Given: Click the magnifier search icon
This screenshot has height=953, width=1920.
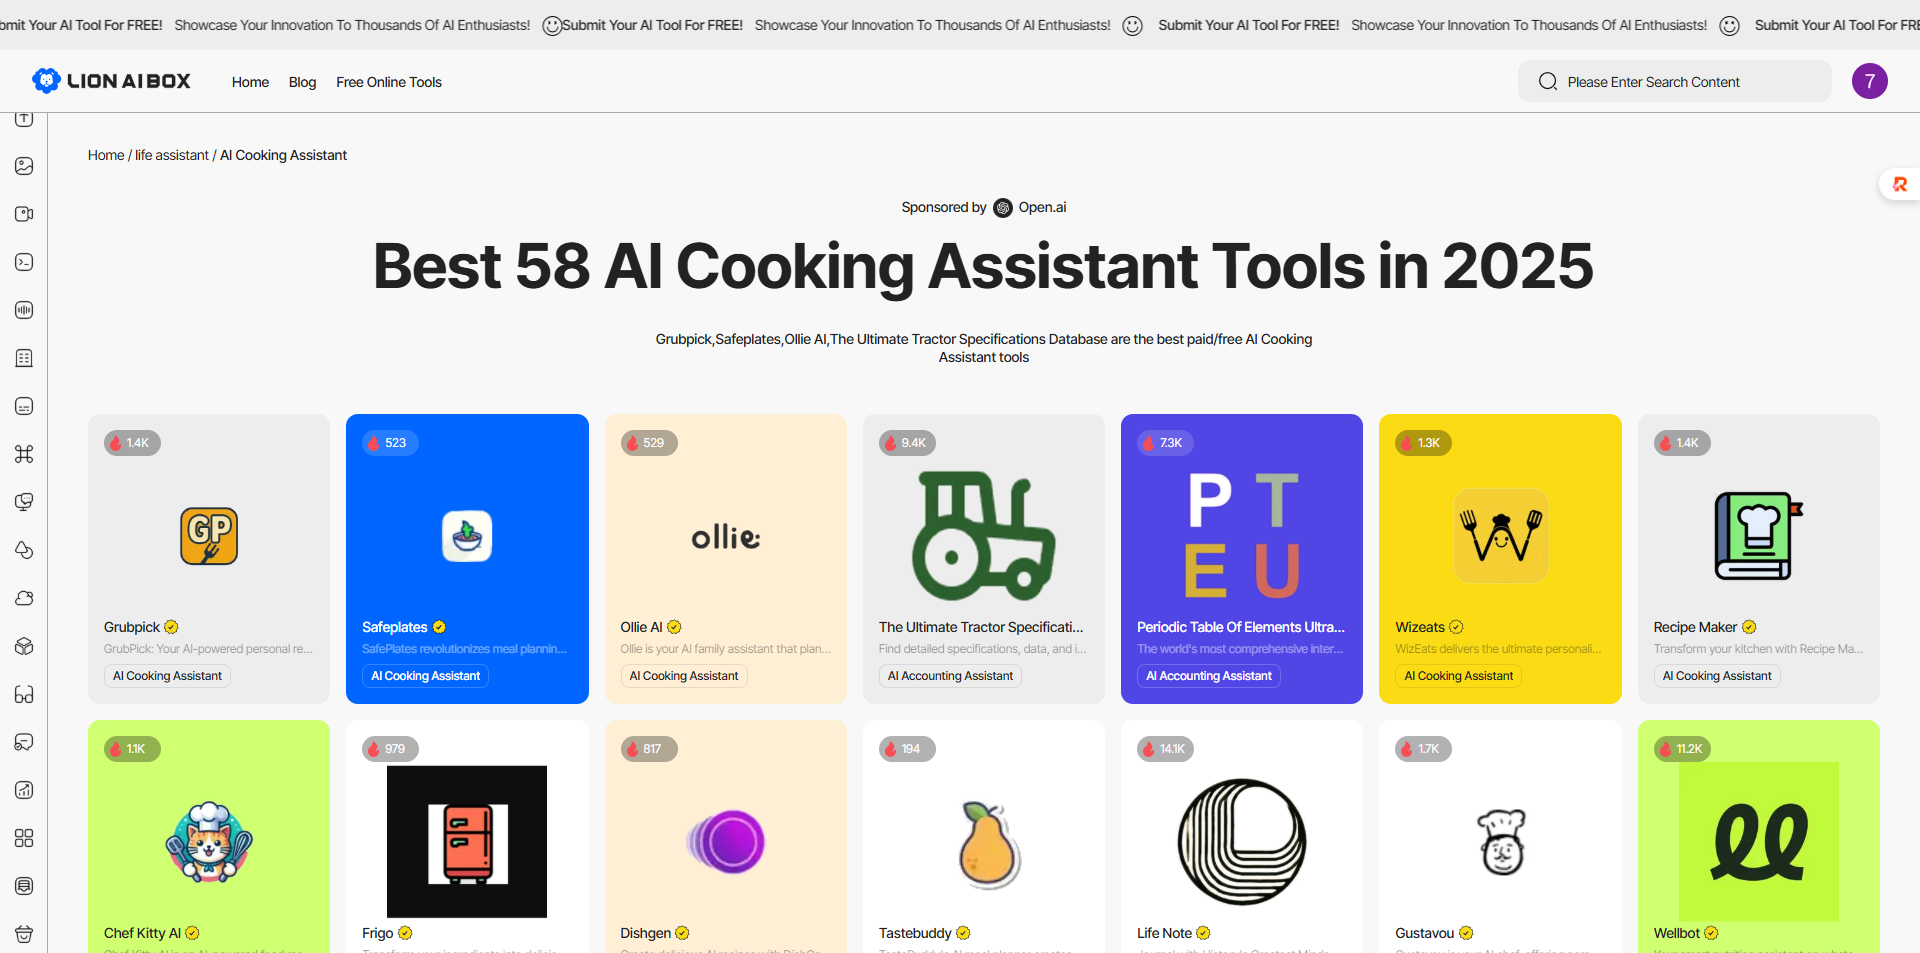Looking at the screenshot, I should pos(1548,82).
